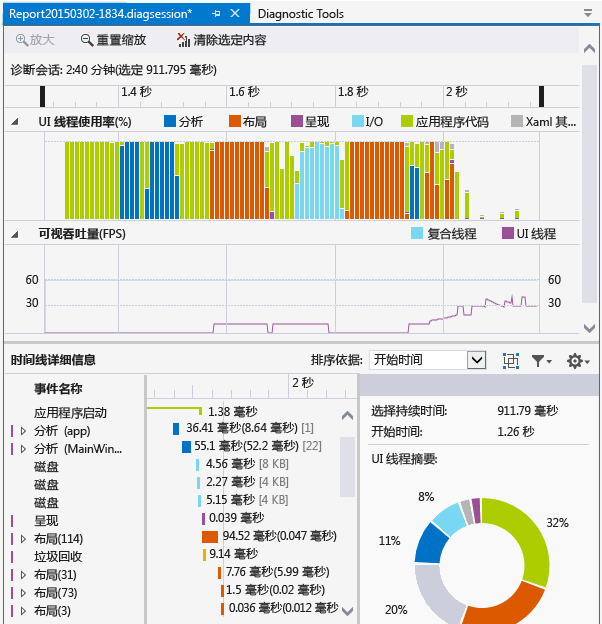This screenshot has width=602, height=624.
Task: Click the 4.56 毫秒 [8 KB] disk entry
Action: click(x=247, y=464)
